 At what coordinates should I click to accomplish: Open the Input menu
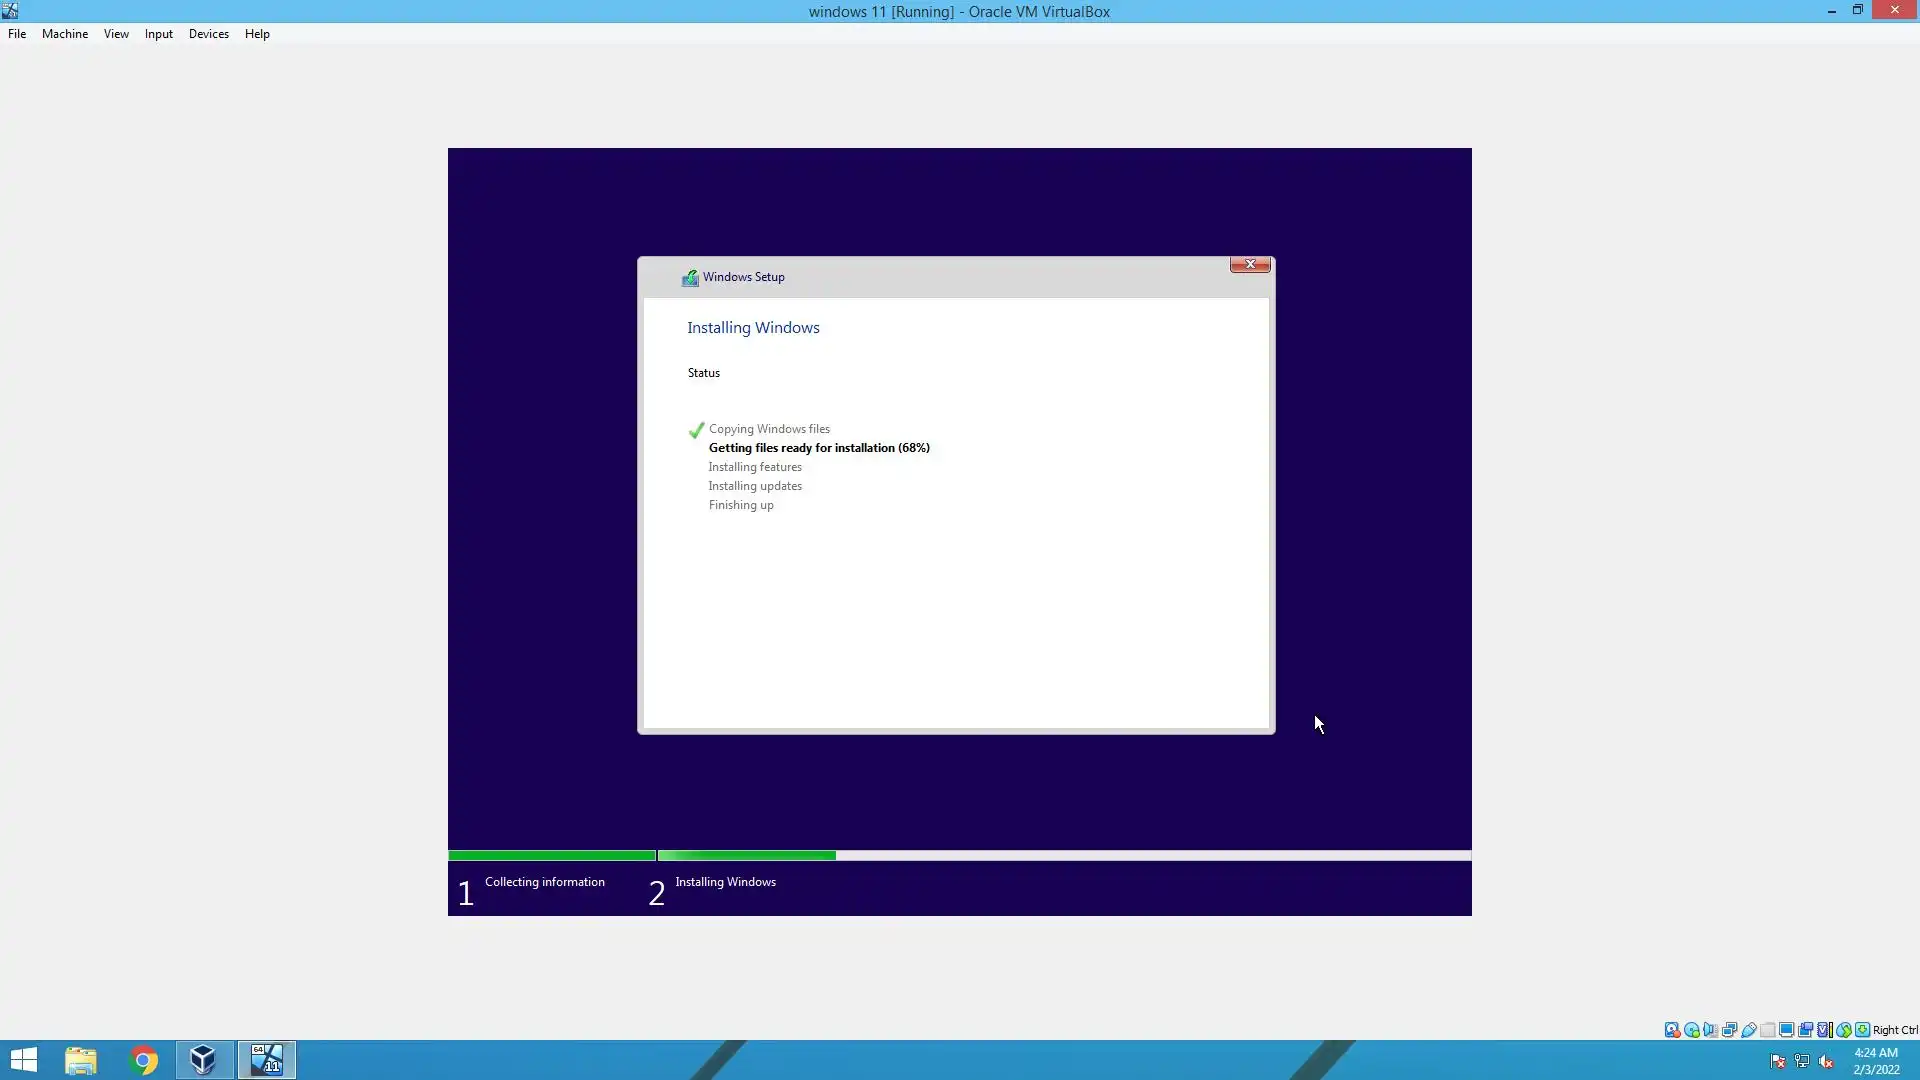point(158,34)
